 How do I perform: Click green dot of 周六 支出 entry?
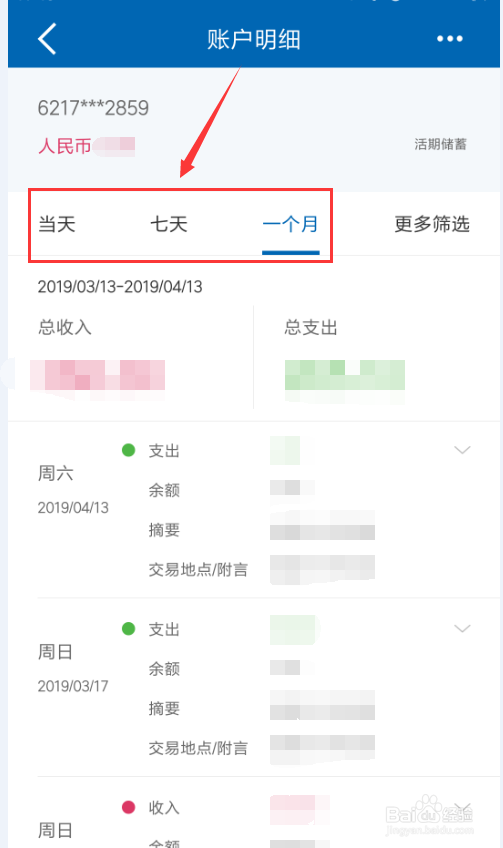pyautogui.click(x=128, y=450)
